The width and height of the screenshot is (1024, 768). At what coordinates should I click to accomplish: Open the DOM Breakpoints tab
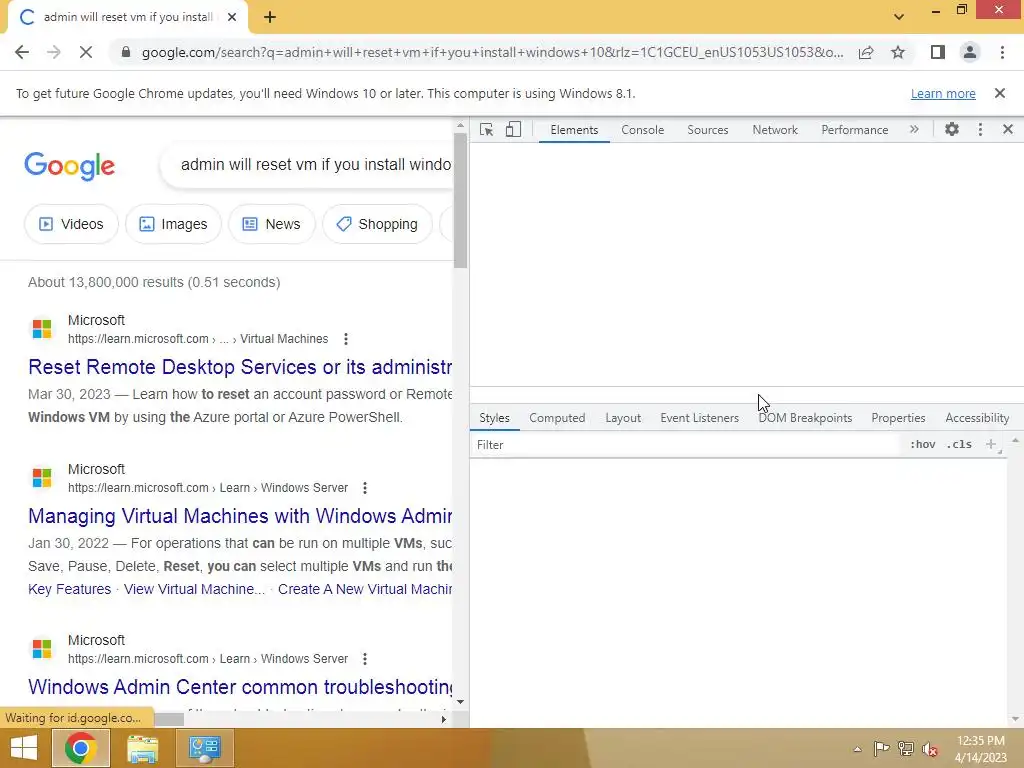pyautogui.click(x=805, y=418)
